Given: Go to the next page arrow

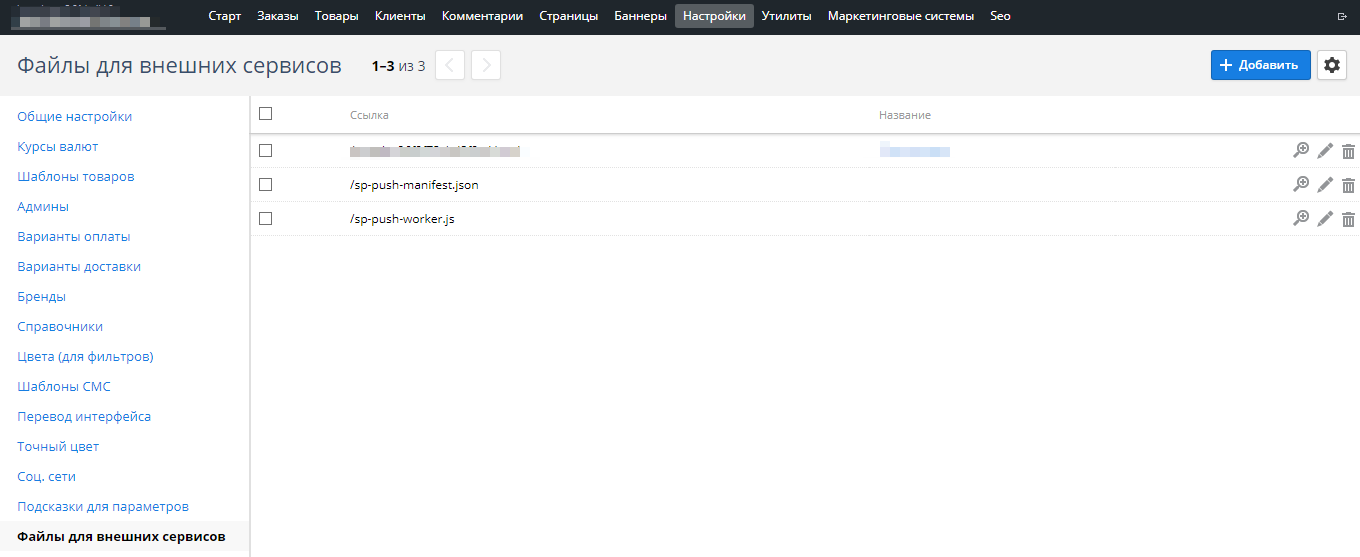Looking at the screenshot, I should click(x=486, y=65).
